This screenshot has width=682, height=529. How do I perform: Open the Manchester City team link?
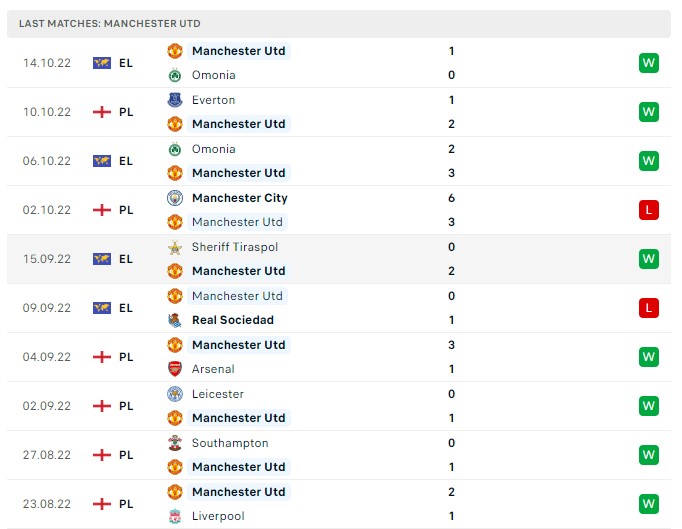pos(240,198)
